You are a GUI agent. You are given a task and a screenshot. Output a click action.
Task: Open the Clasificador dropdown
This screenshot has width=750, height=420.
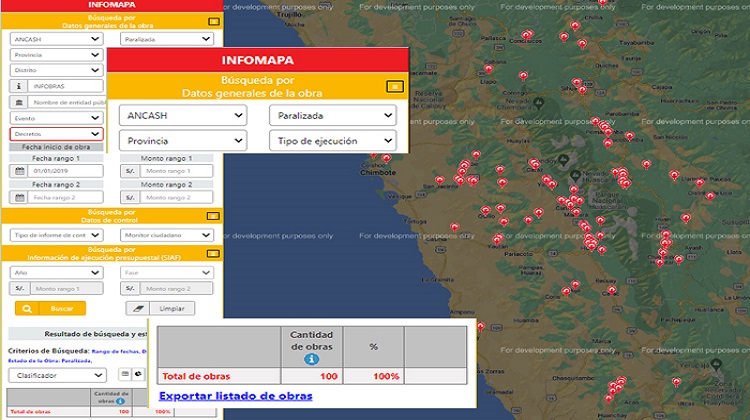pyautogui.click(x=57, y=376)
